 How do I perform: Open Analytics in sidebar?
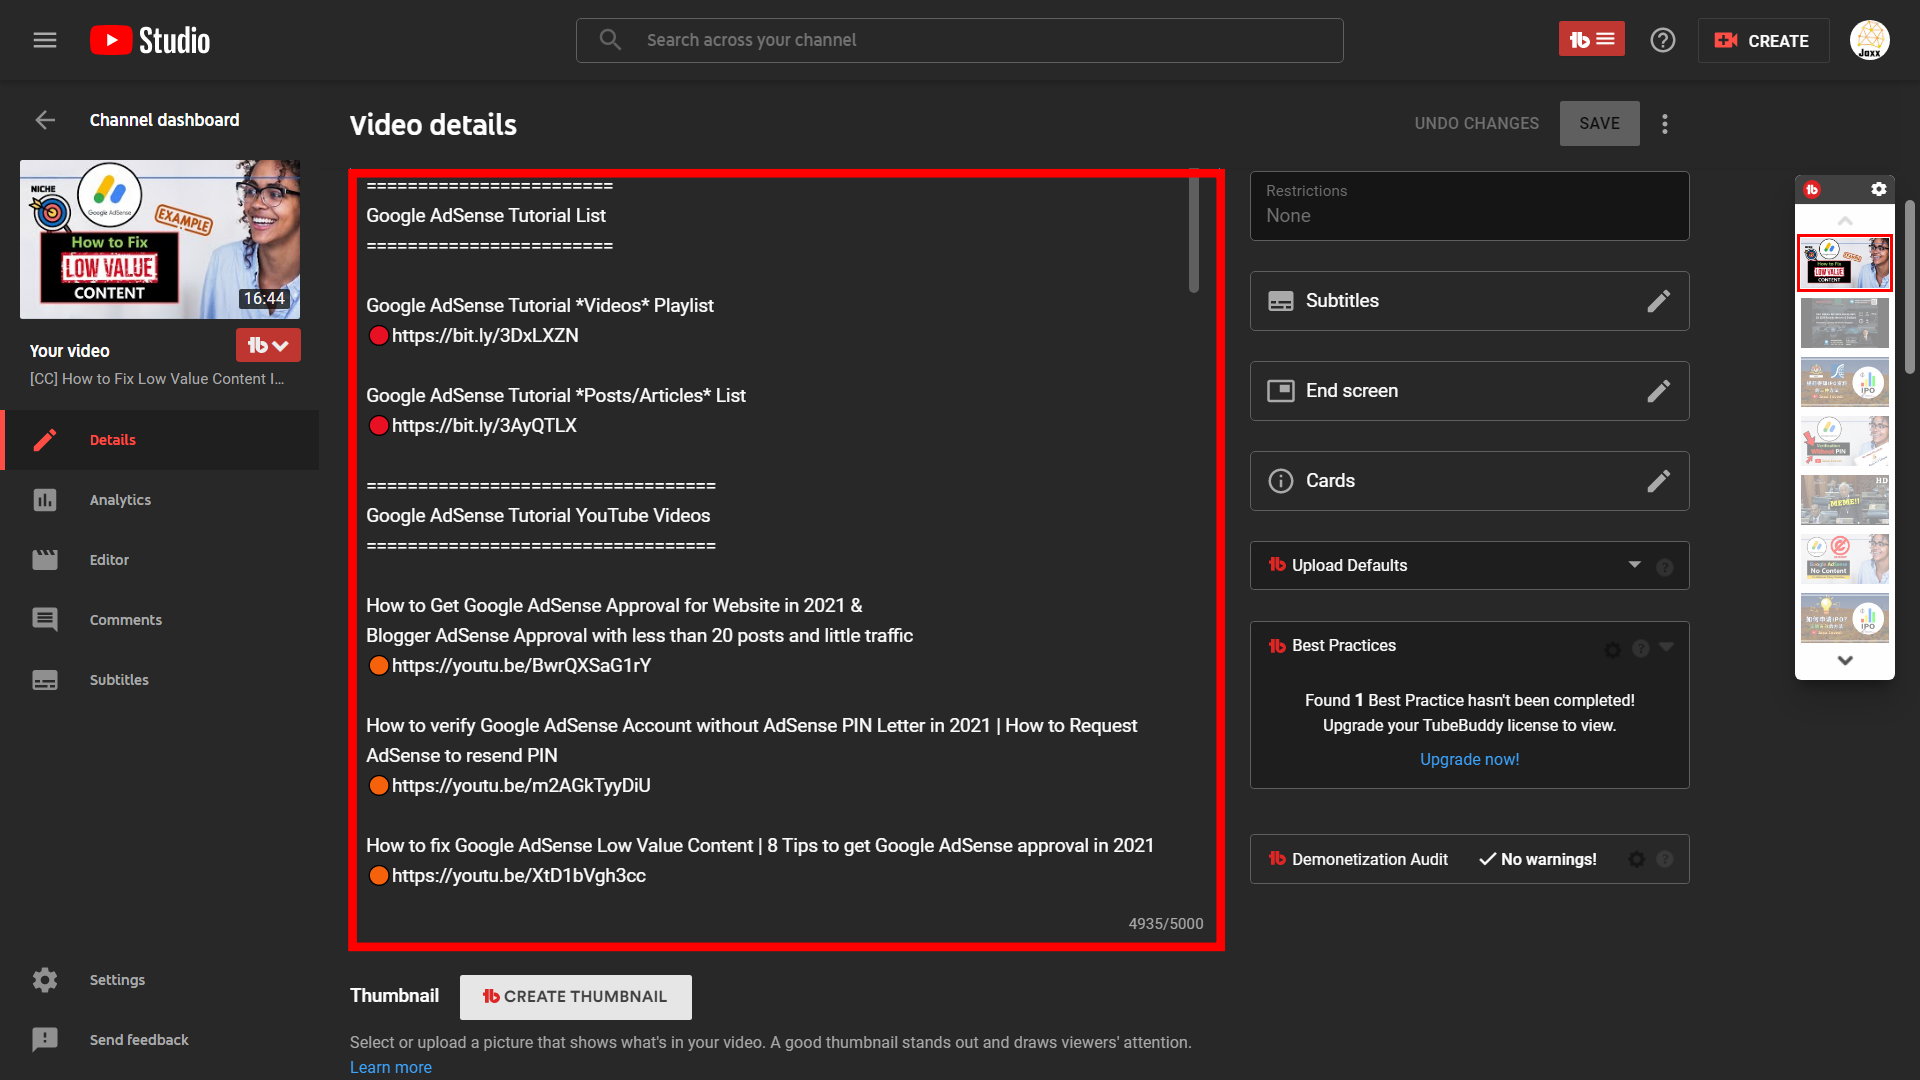pos(160,500)
